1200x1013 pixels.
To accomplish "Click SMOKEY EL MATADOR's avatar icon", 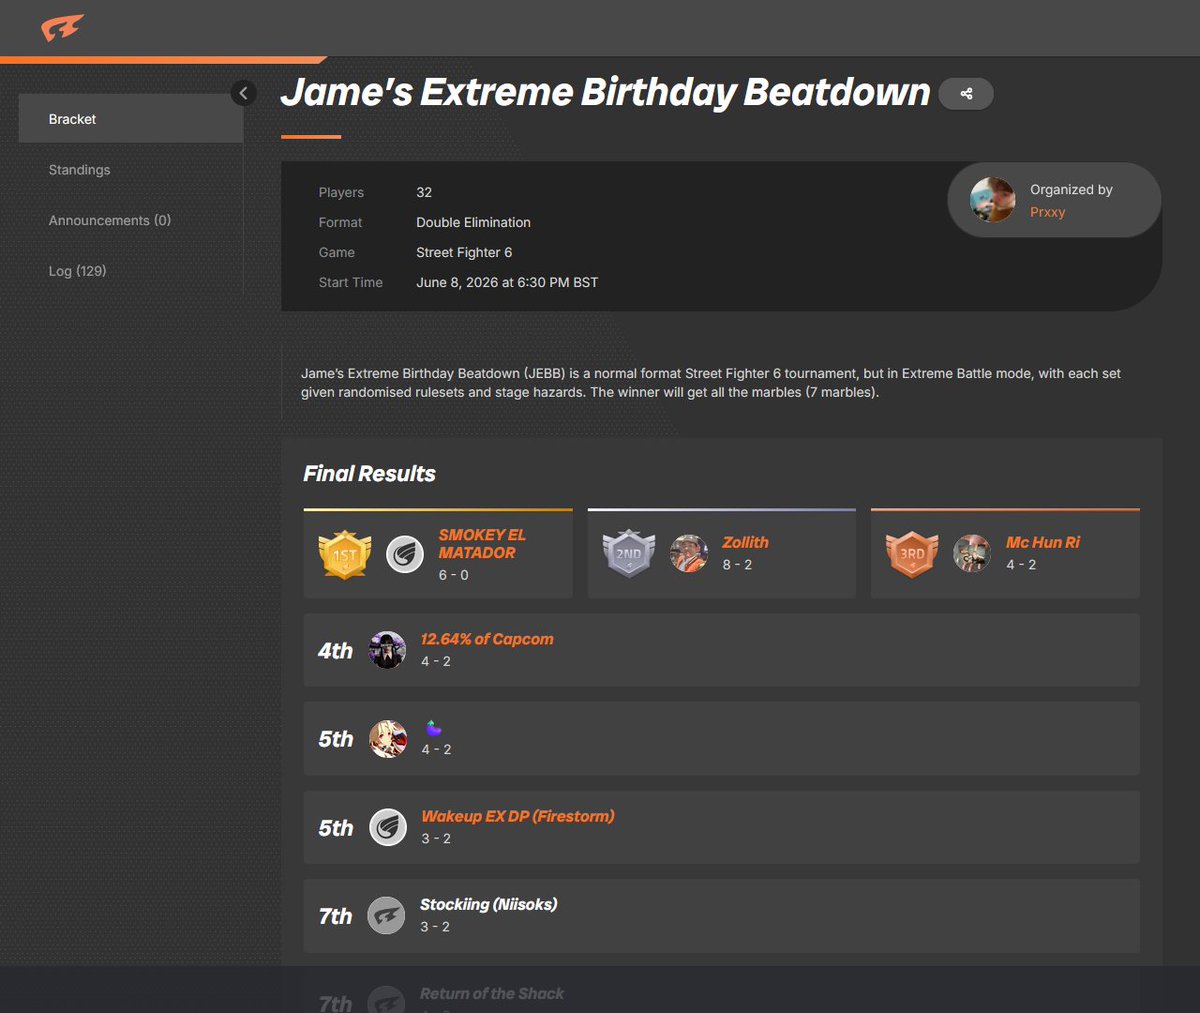I will [x=405, y=554].
